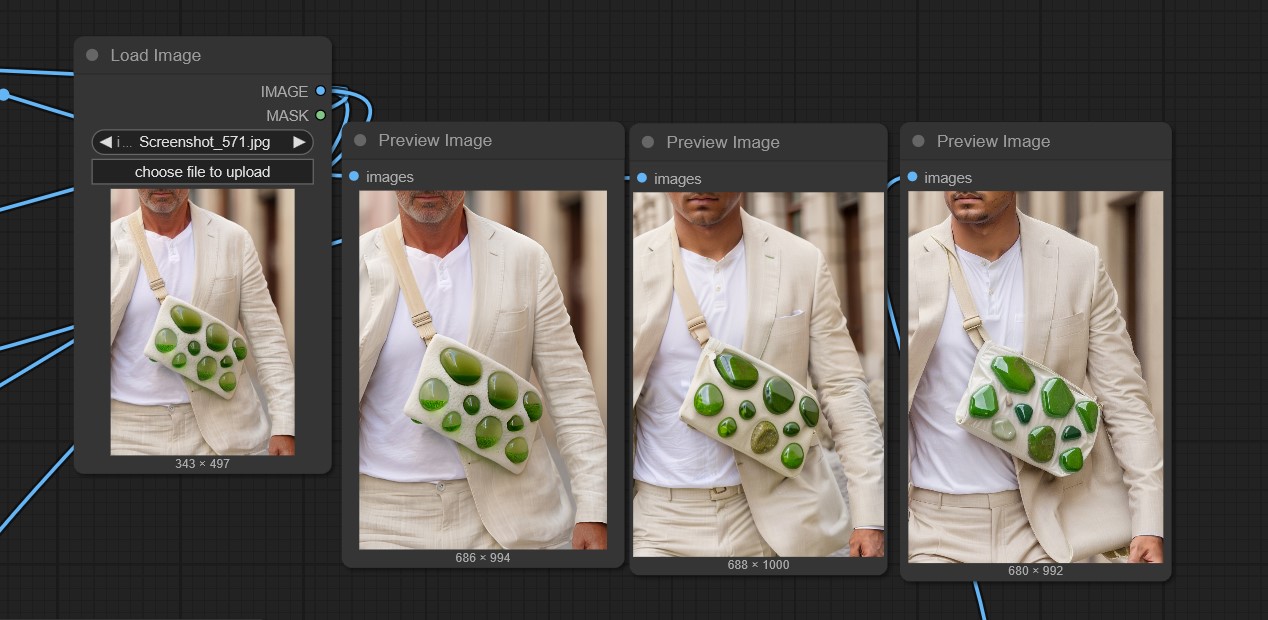Click the 688 × 1000 size label

point(759,565)
